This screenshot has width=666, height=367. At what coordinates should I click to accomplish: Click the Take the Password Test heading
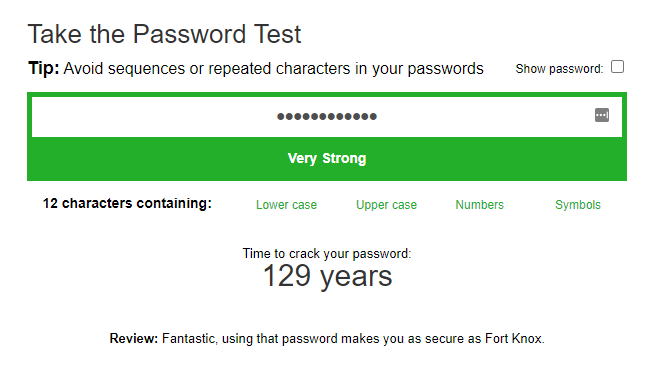pos(164,34)
